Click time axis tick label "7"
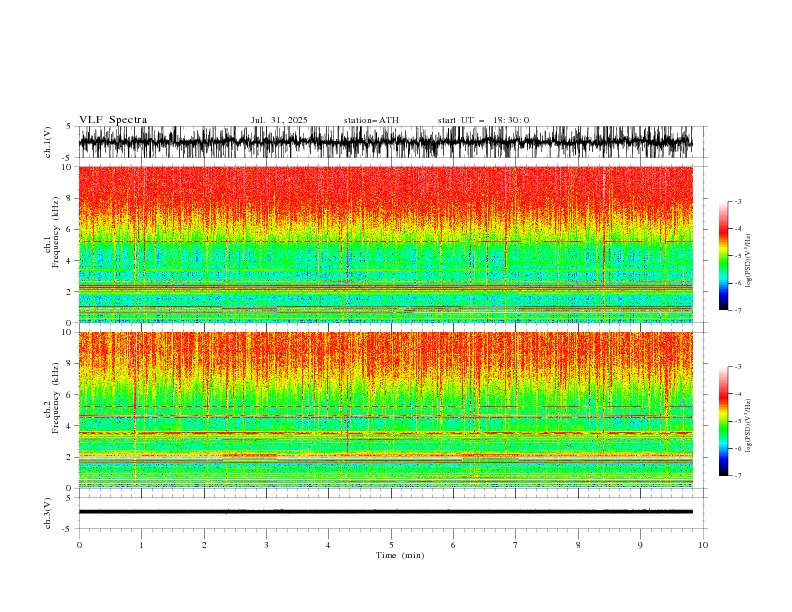 coord(516,545)
